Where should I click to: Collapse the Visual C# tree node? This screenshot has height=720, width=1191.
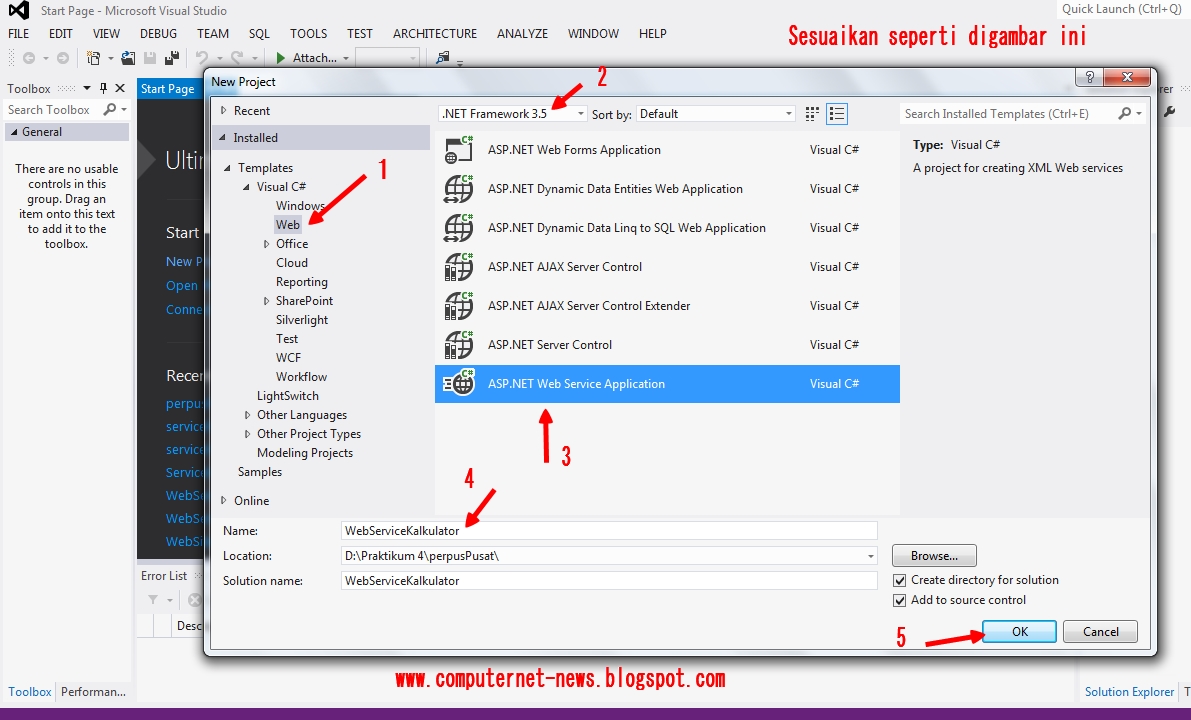tap(246, 187)
